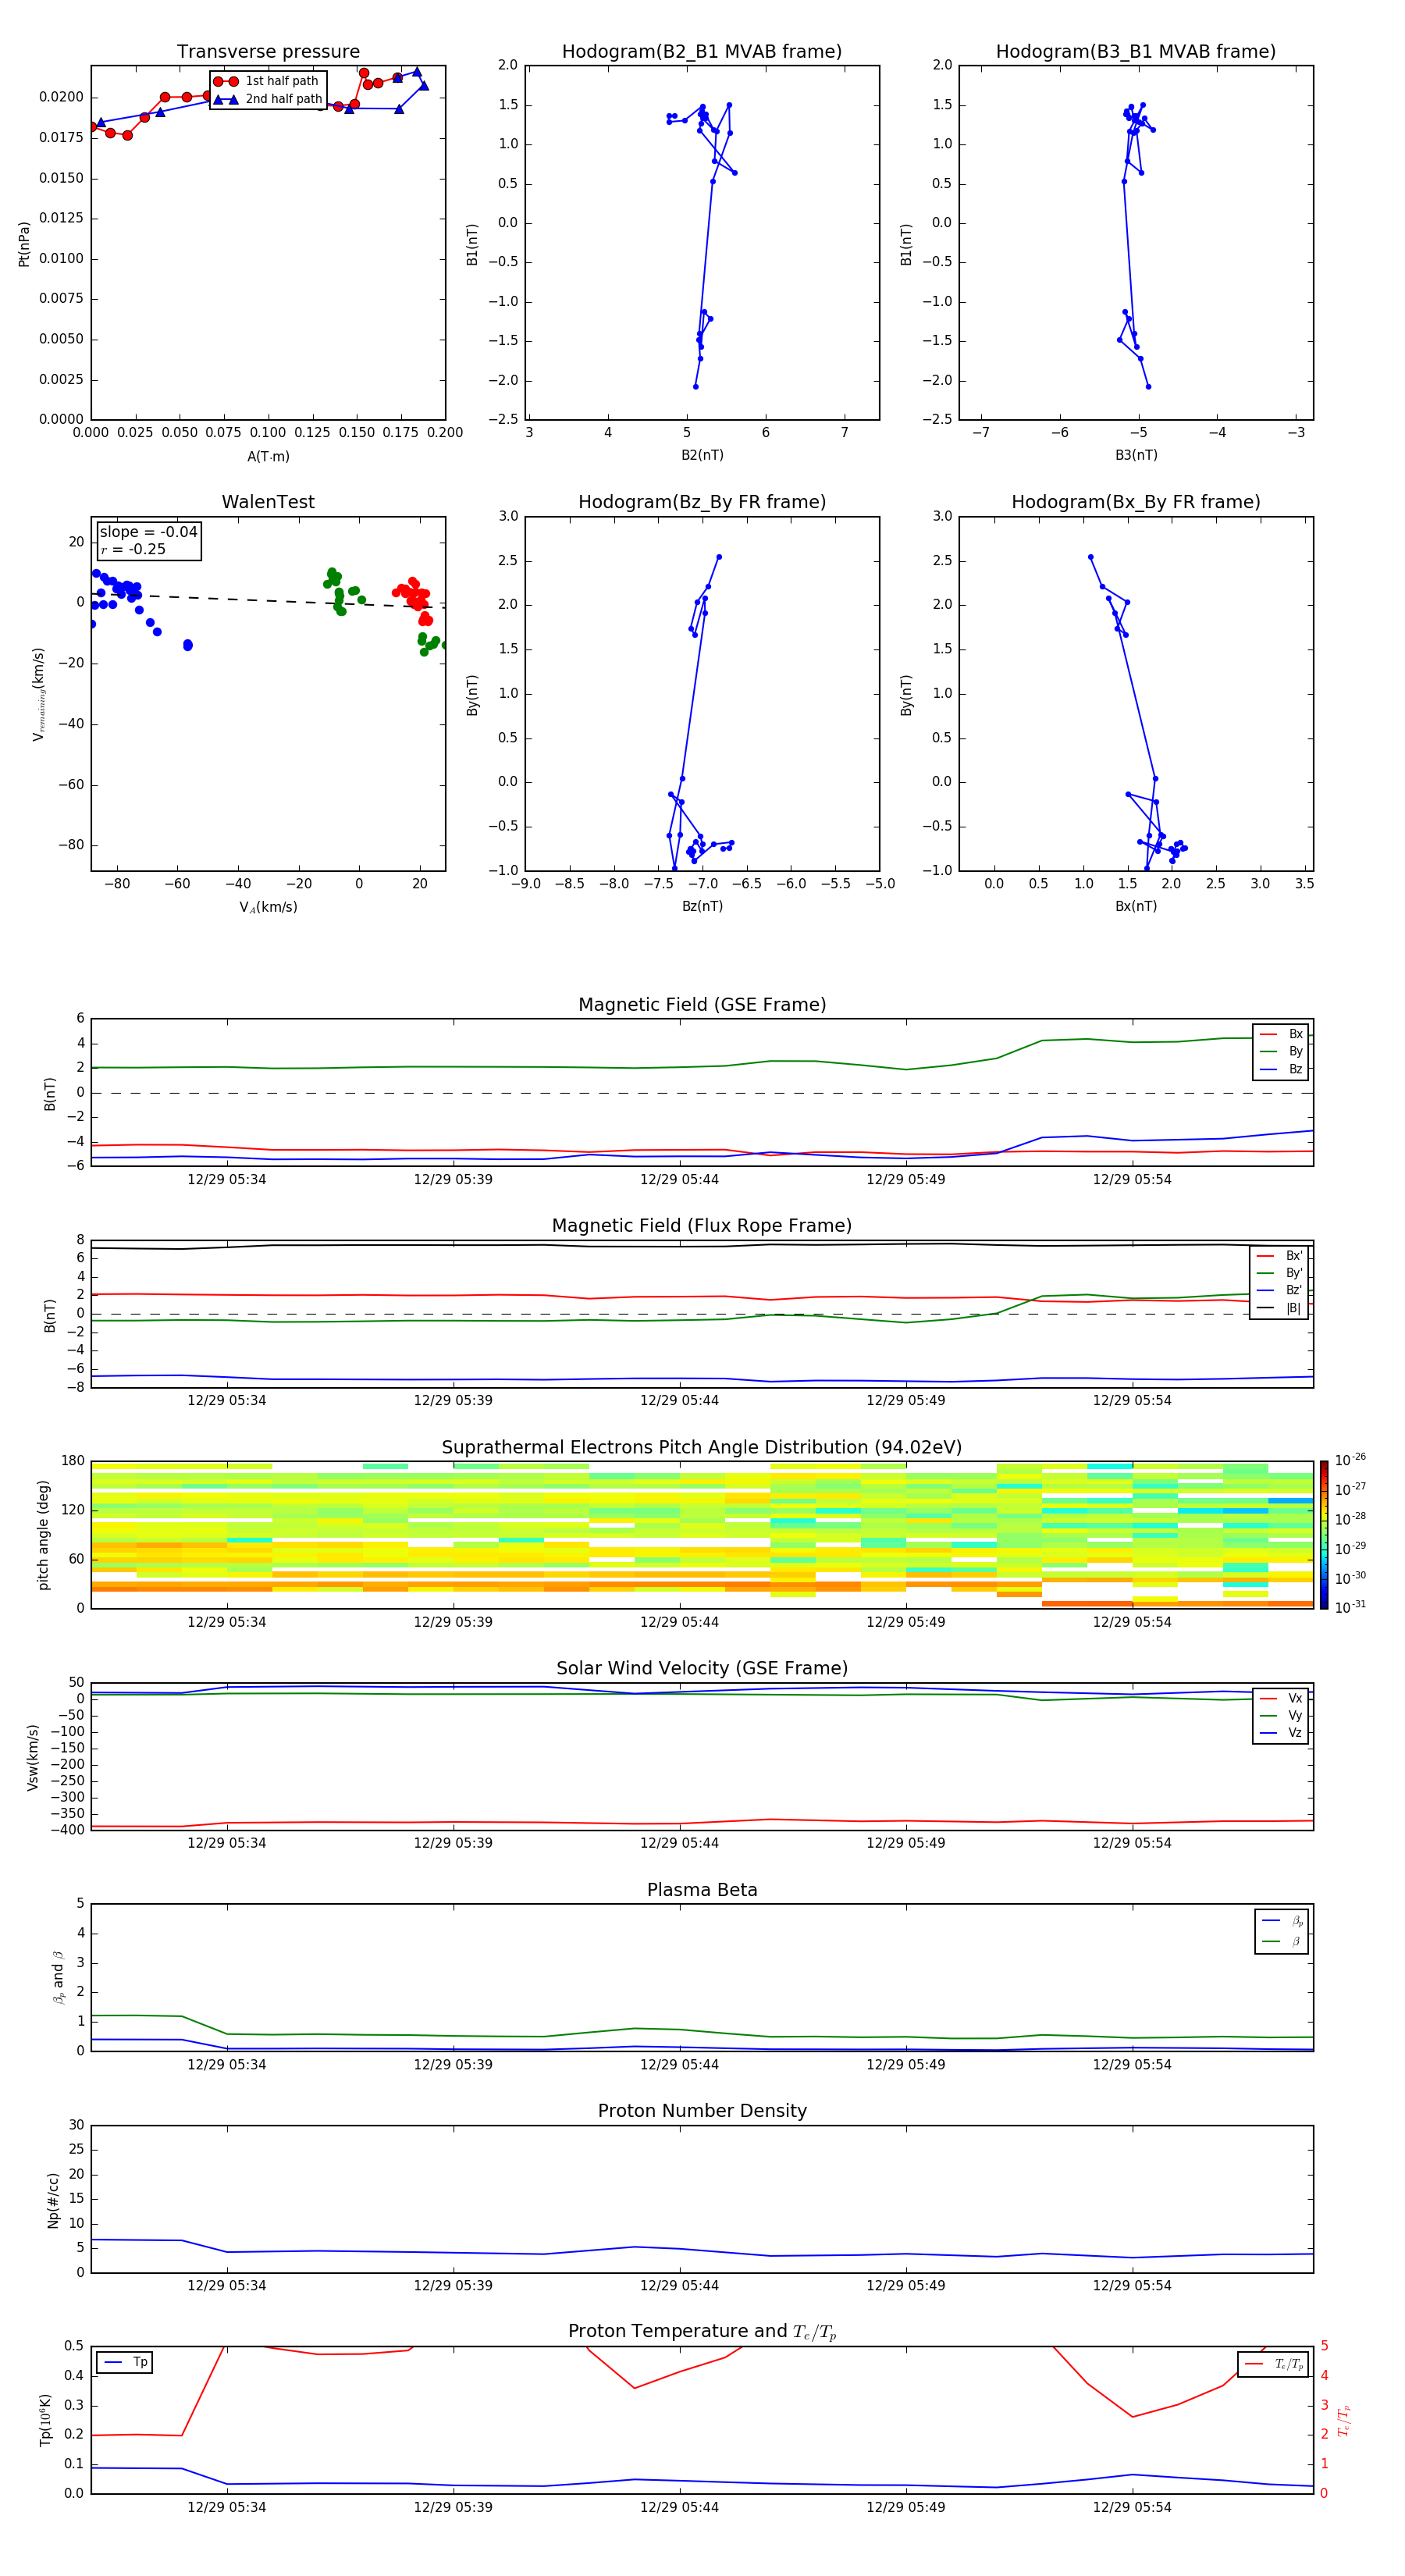Click the pitch angle colorbar
The width and height of the screenshot is (1405, 2576).
click(x=1324, y=1535)
